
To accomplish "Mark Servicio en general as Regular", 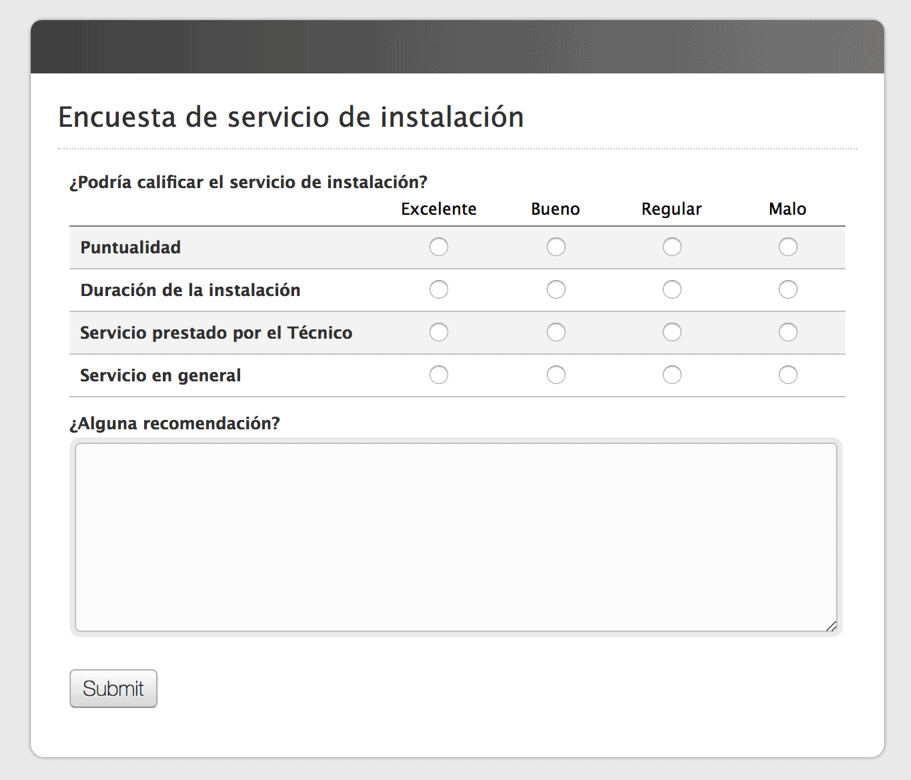I will point(672,375).
